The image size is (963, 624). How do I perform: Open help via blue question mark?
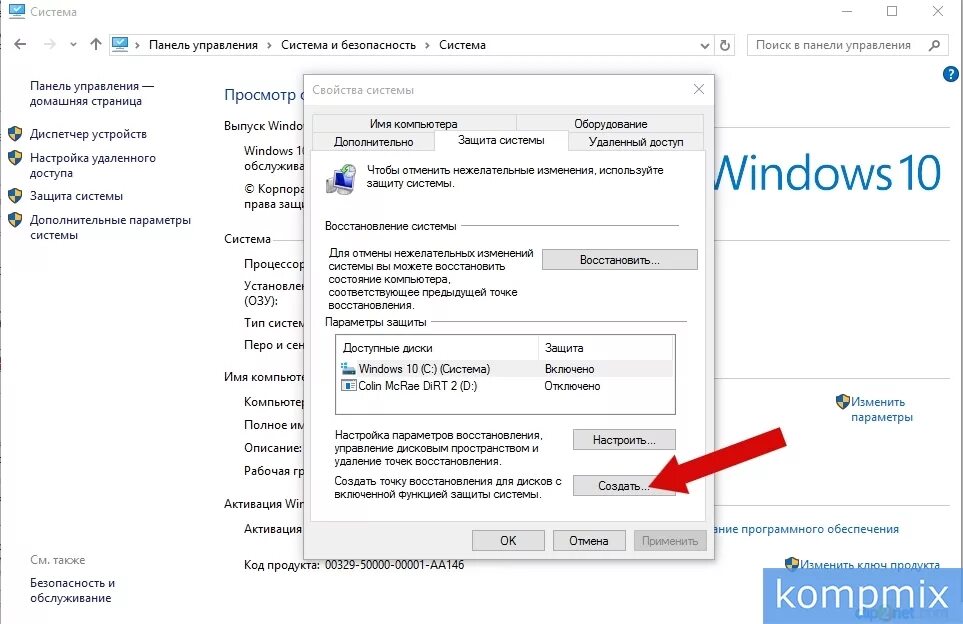click(950, 74)
